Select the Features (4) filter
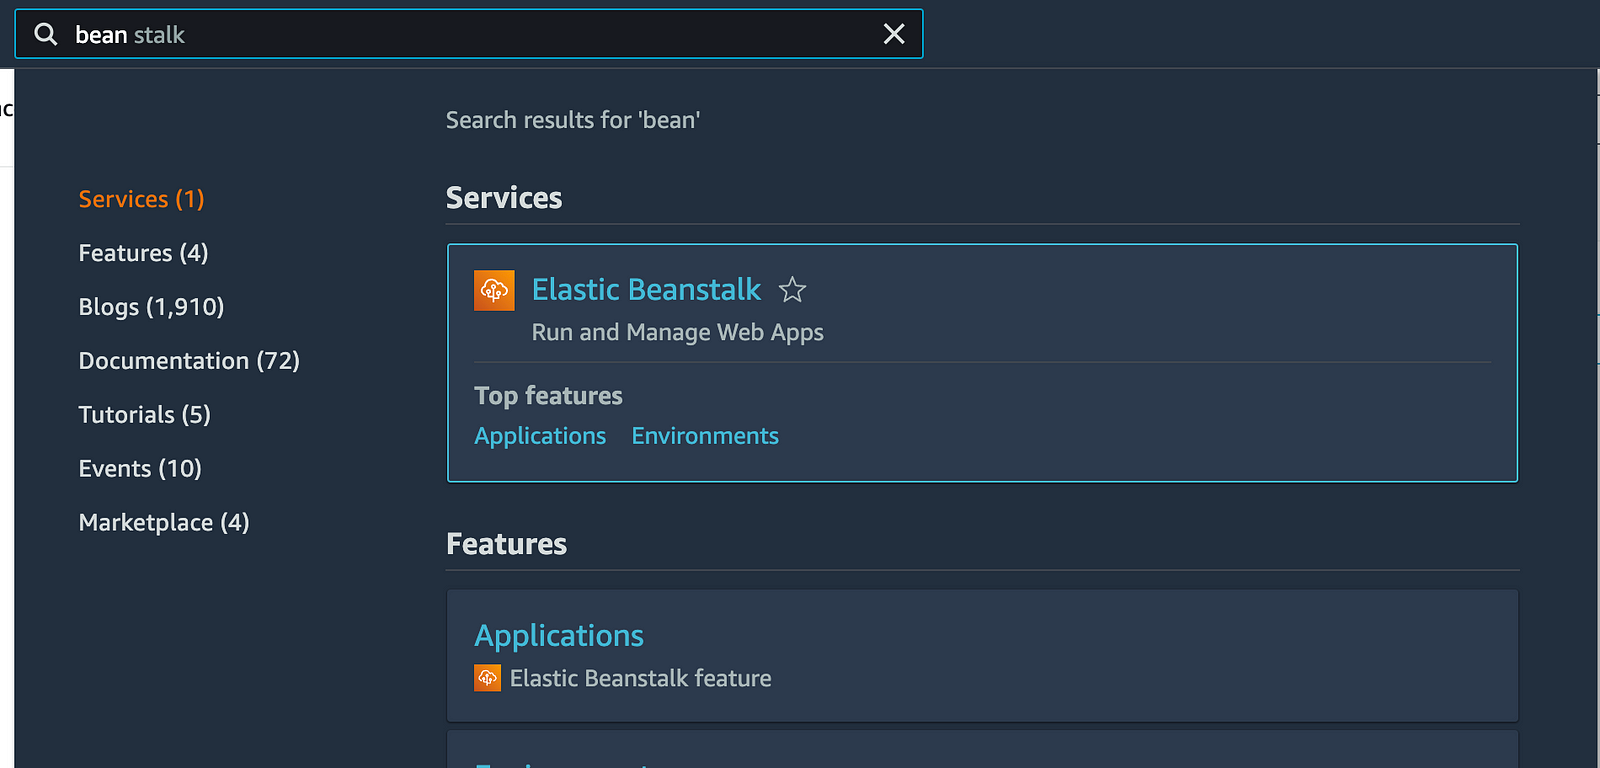The image size is (1600, 768). coord(143,253)
